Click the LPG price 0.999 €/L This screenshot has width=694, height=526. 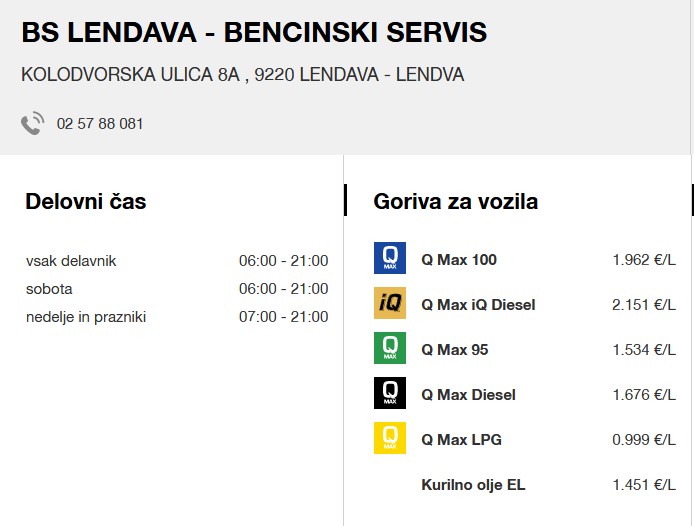pos(644,440)
